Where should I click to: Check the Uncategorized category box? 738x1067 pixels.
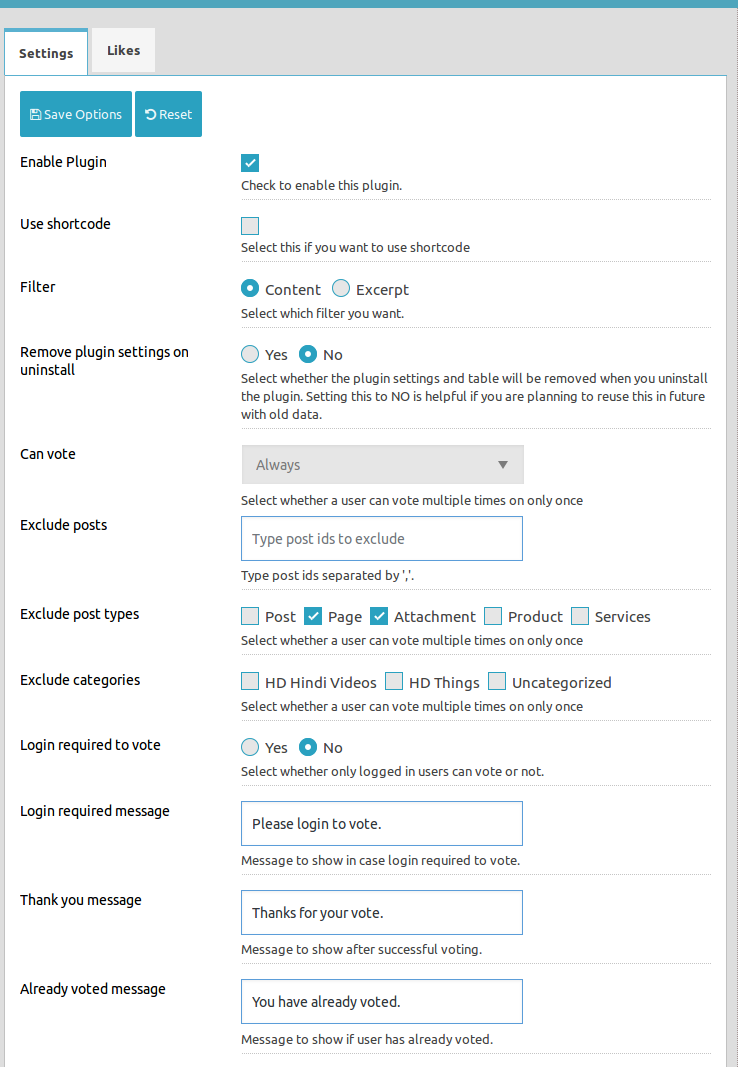click(x=497, y=681)
